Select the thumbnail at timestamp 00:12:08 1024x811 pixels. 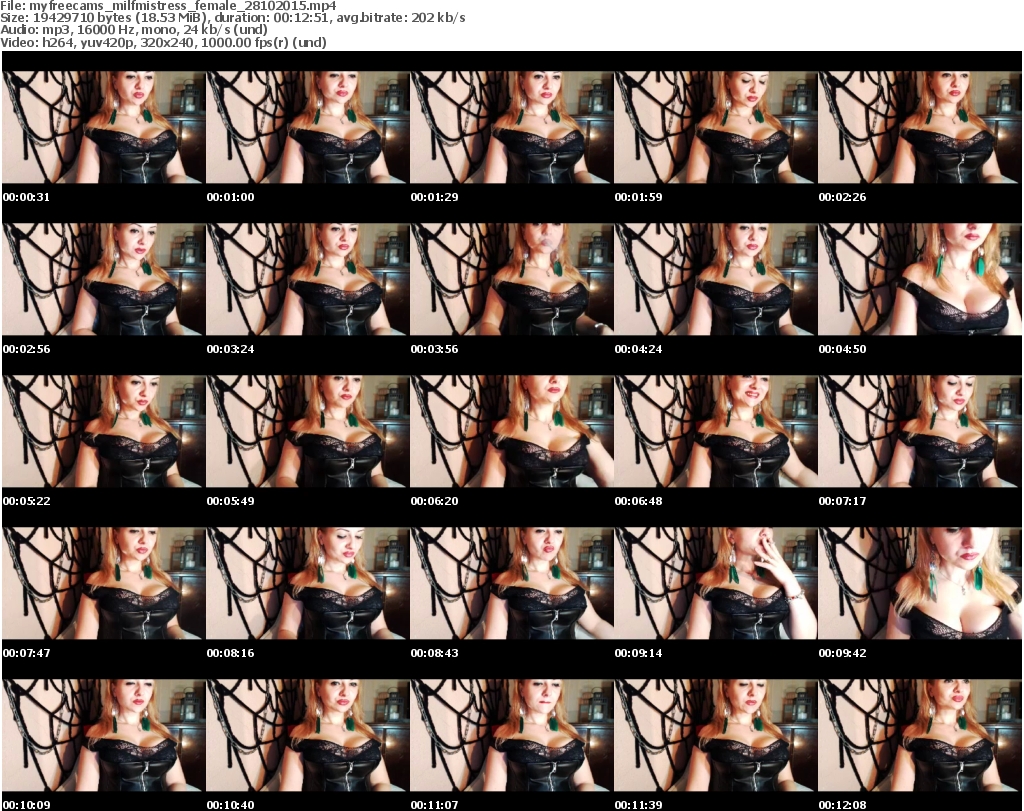tap(920, 735)
